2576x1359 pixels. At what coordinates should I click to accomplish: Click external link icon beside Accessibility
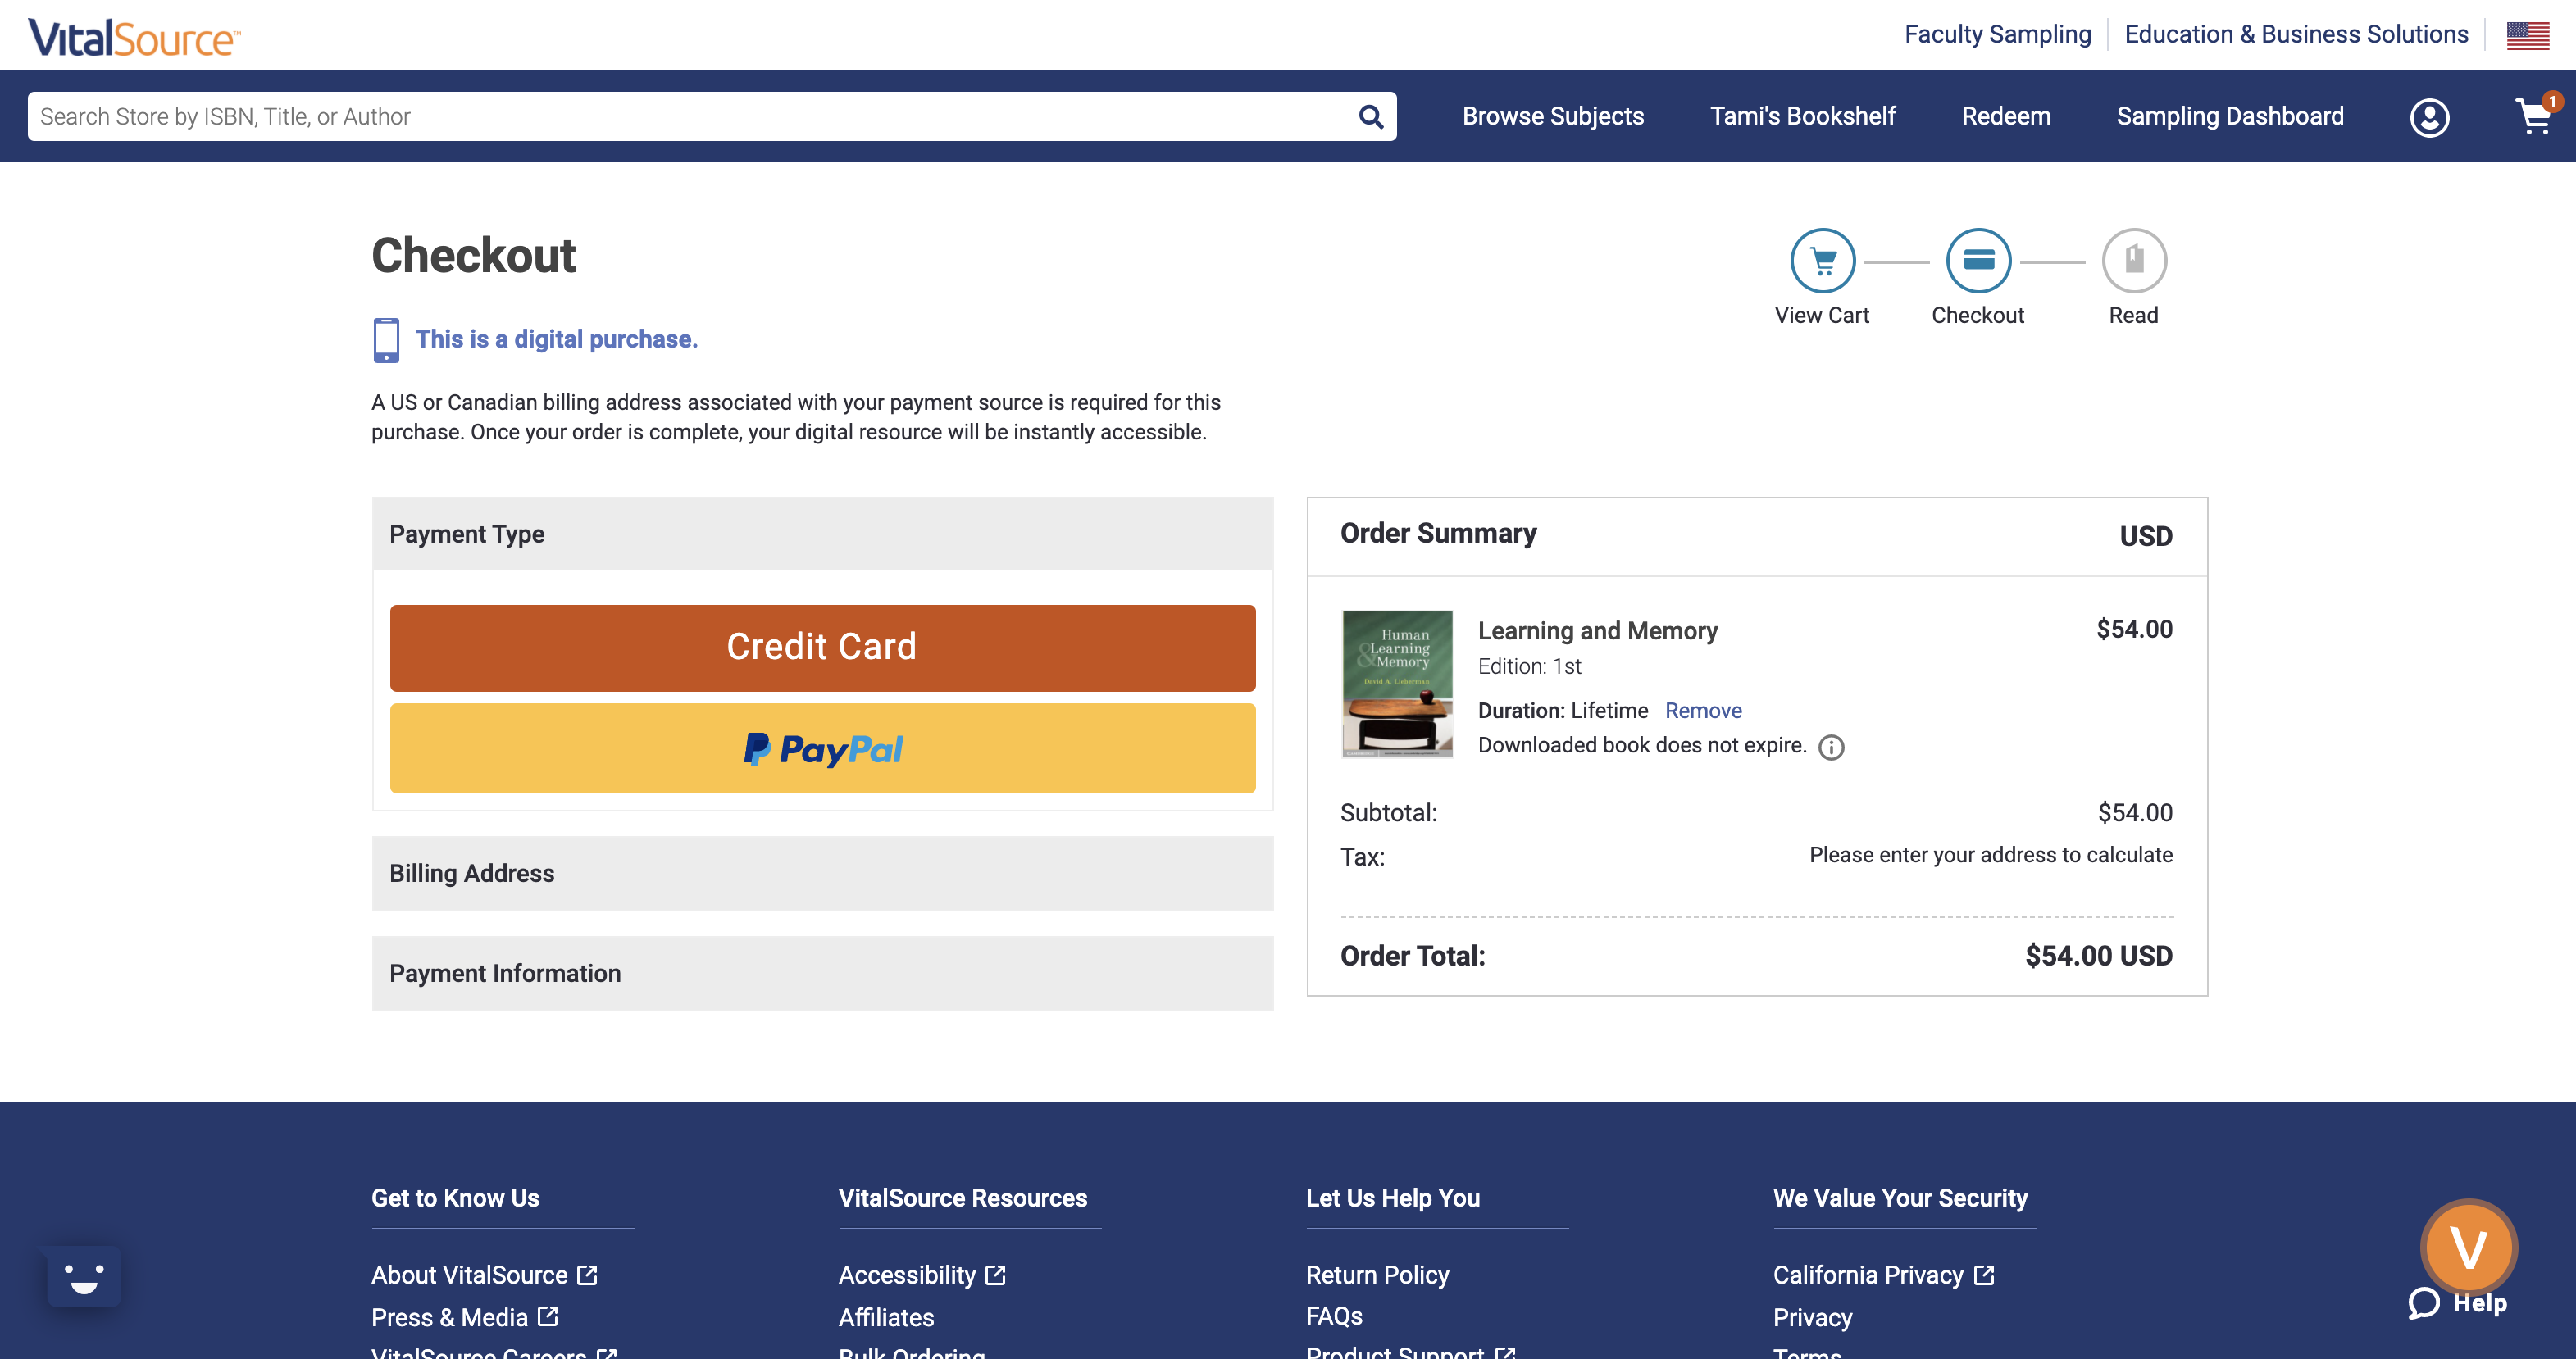(996, 1275)
